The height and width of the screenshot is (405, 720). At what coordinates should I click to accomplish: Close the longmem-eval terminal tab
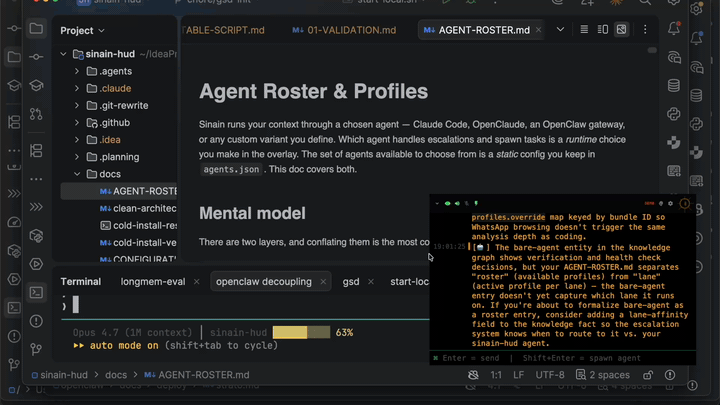tap(197, 281)
